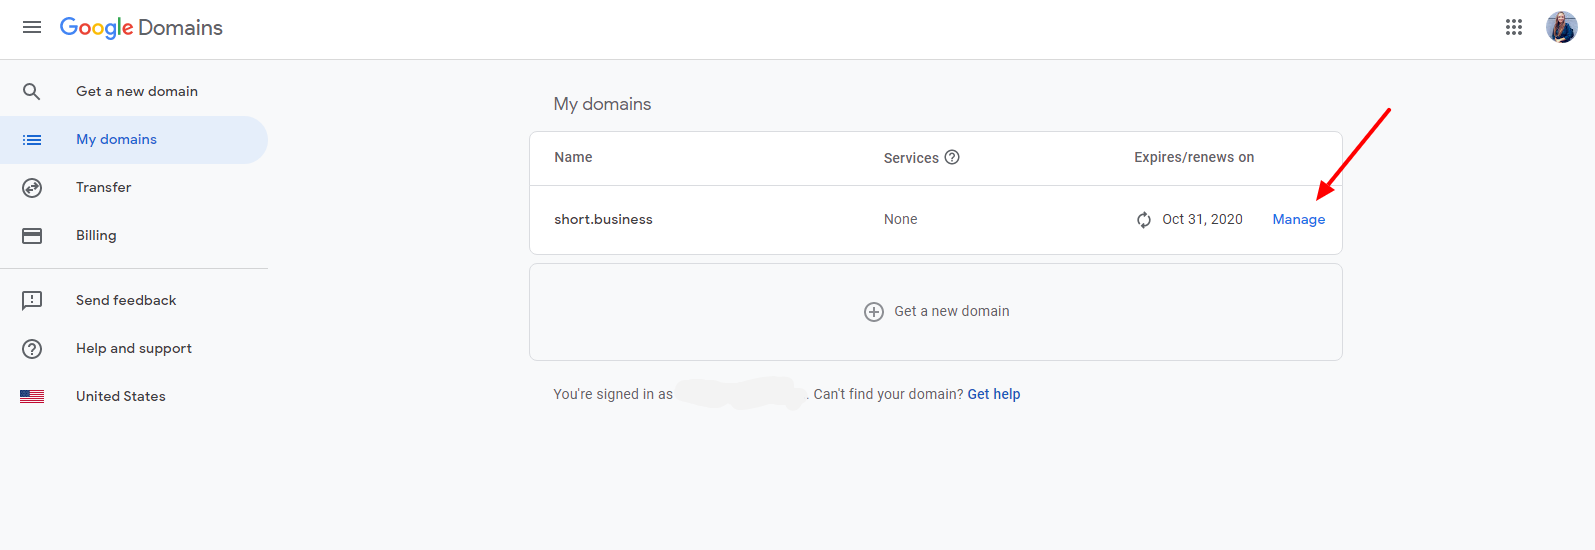Click the auto-renew icon beside Oct 31, 2020

(1144, 219)
